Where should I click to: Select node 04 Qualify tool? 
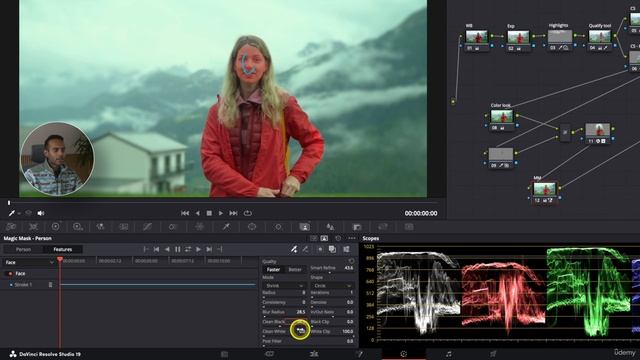pos(600,40)
